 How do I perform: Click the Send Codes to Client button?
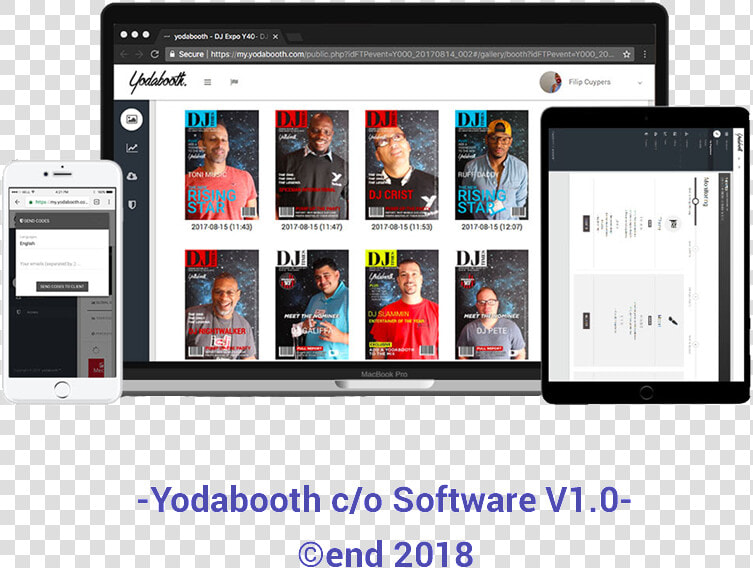(62, 286)
